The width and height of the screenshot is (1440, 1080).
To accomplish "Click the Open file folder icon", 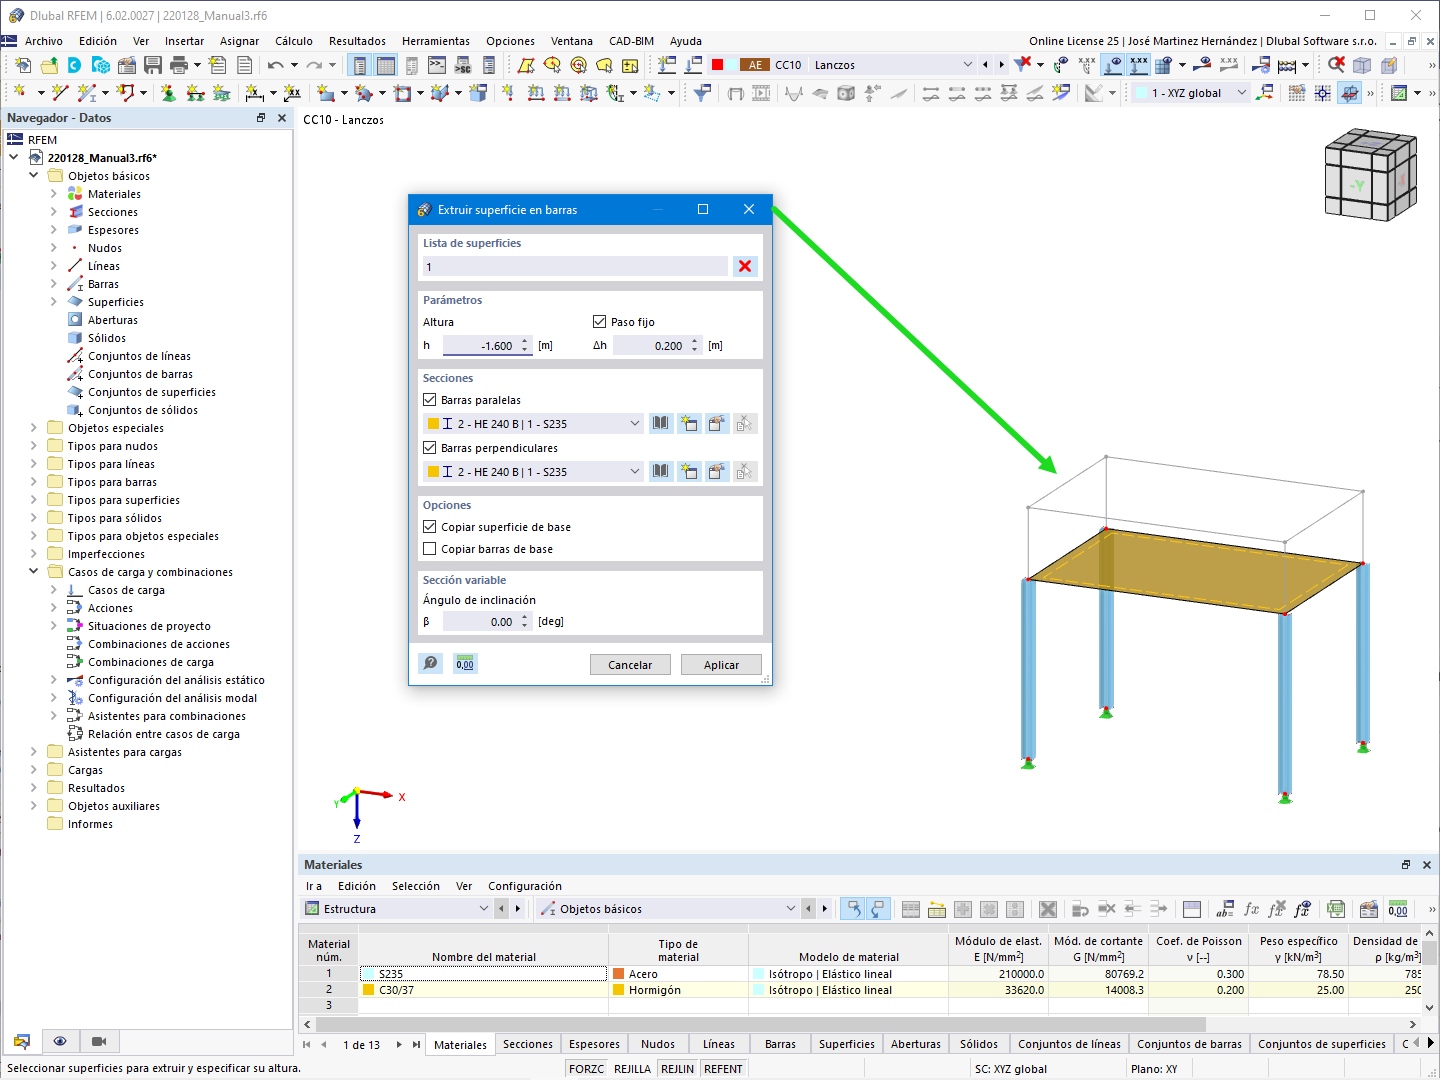I will [x=48, y=65].
